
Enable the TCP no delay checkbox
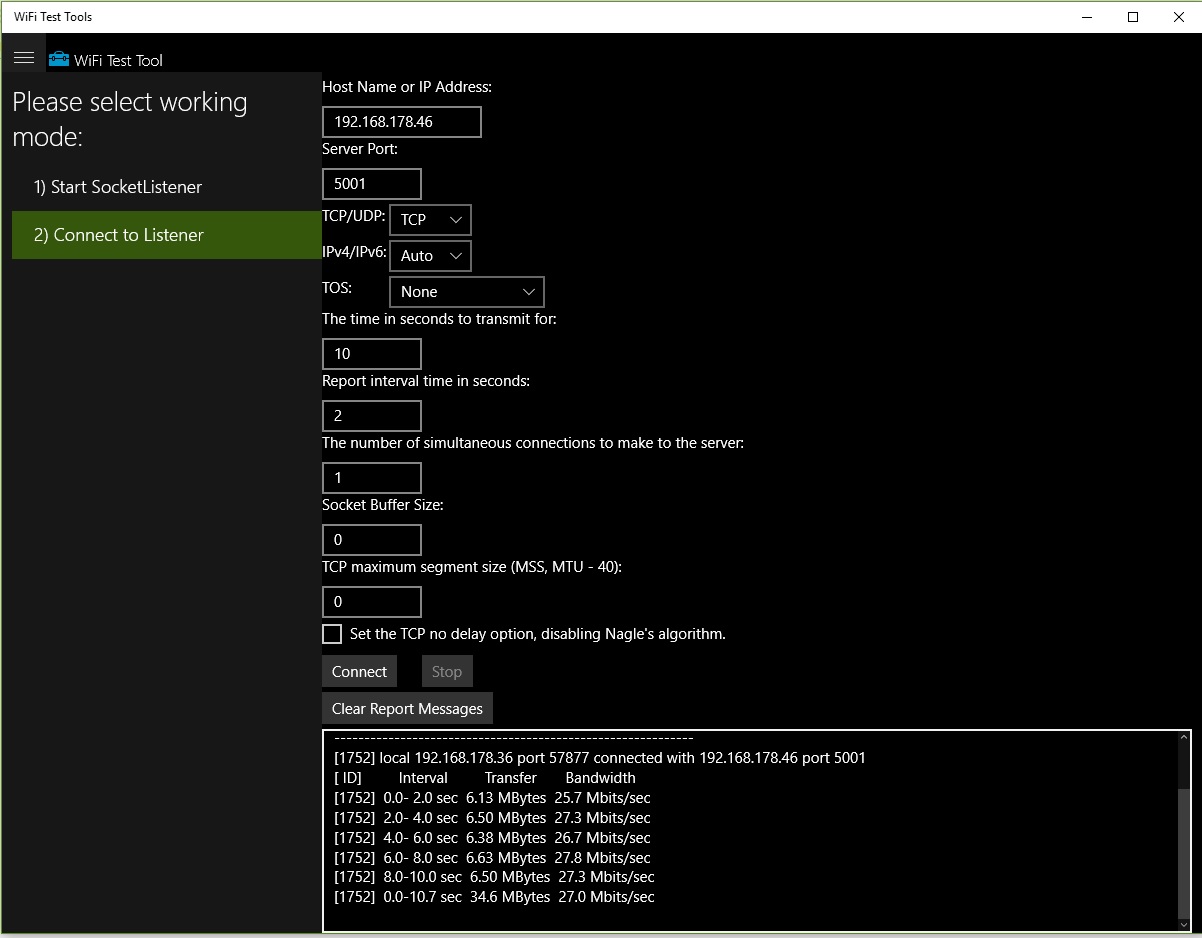tap(332, 634)
